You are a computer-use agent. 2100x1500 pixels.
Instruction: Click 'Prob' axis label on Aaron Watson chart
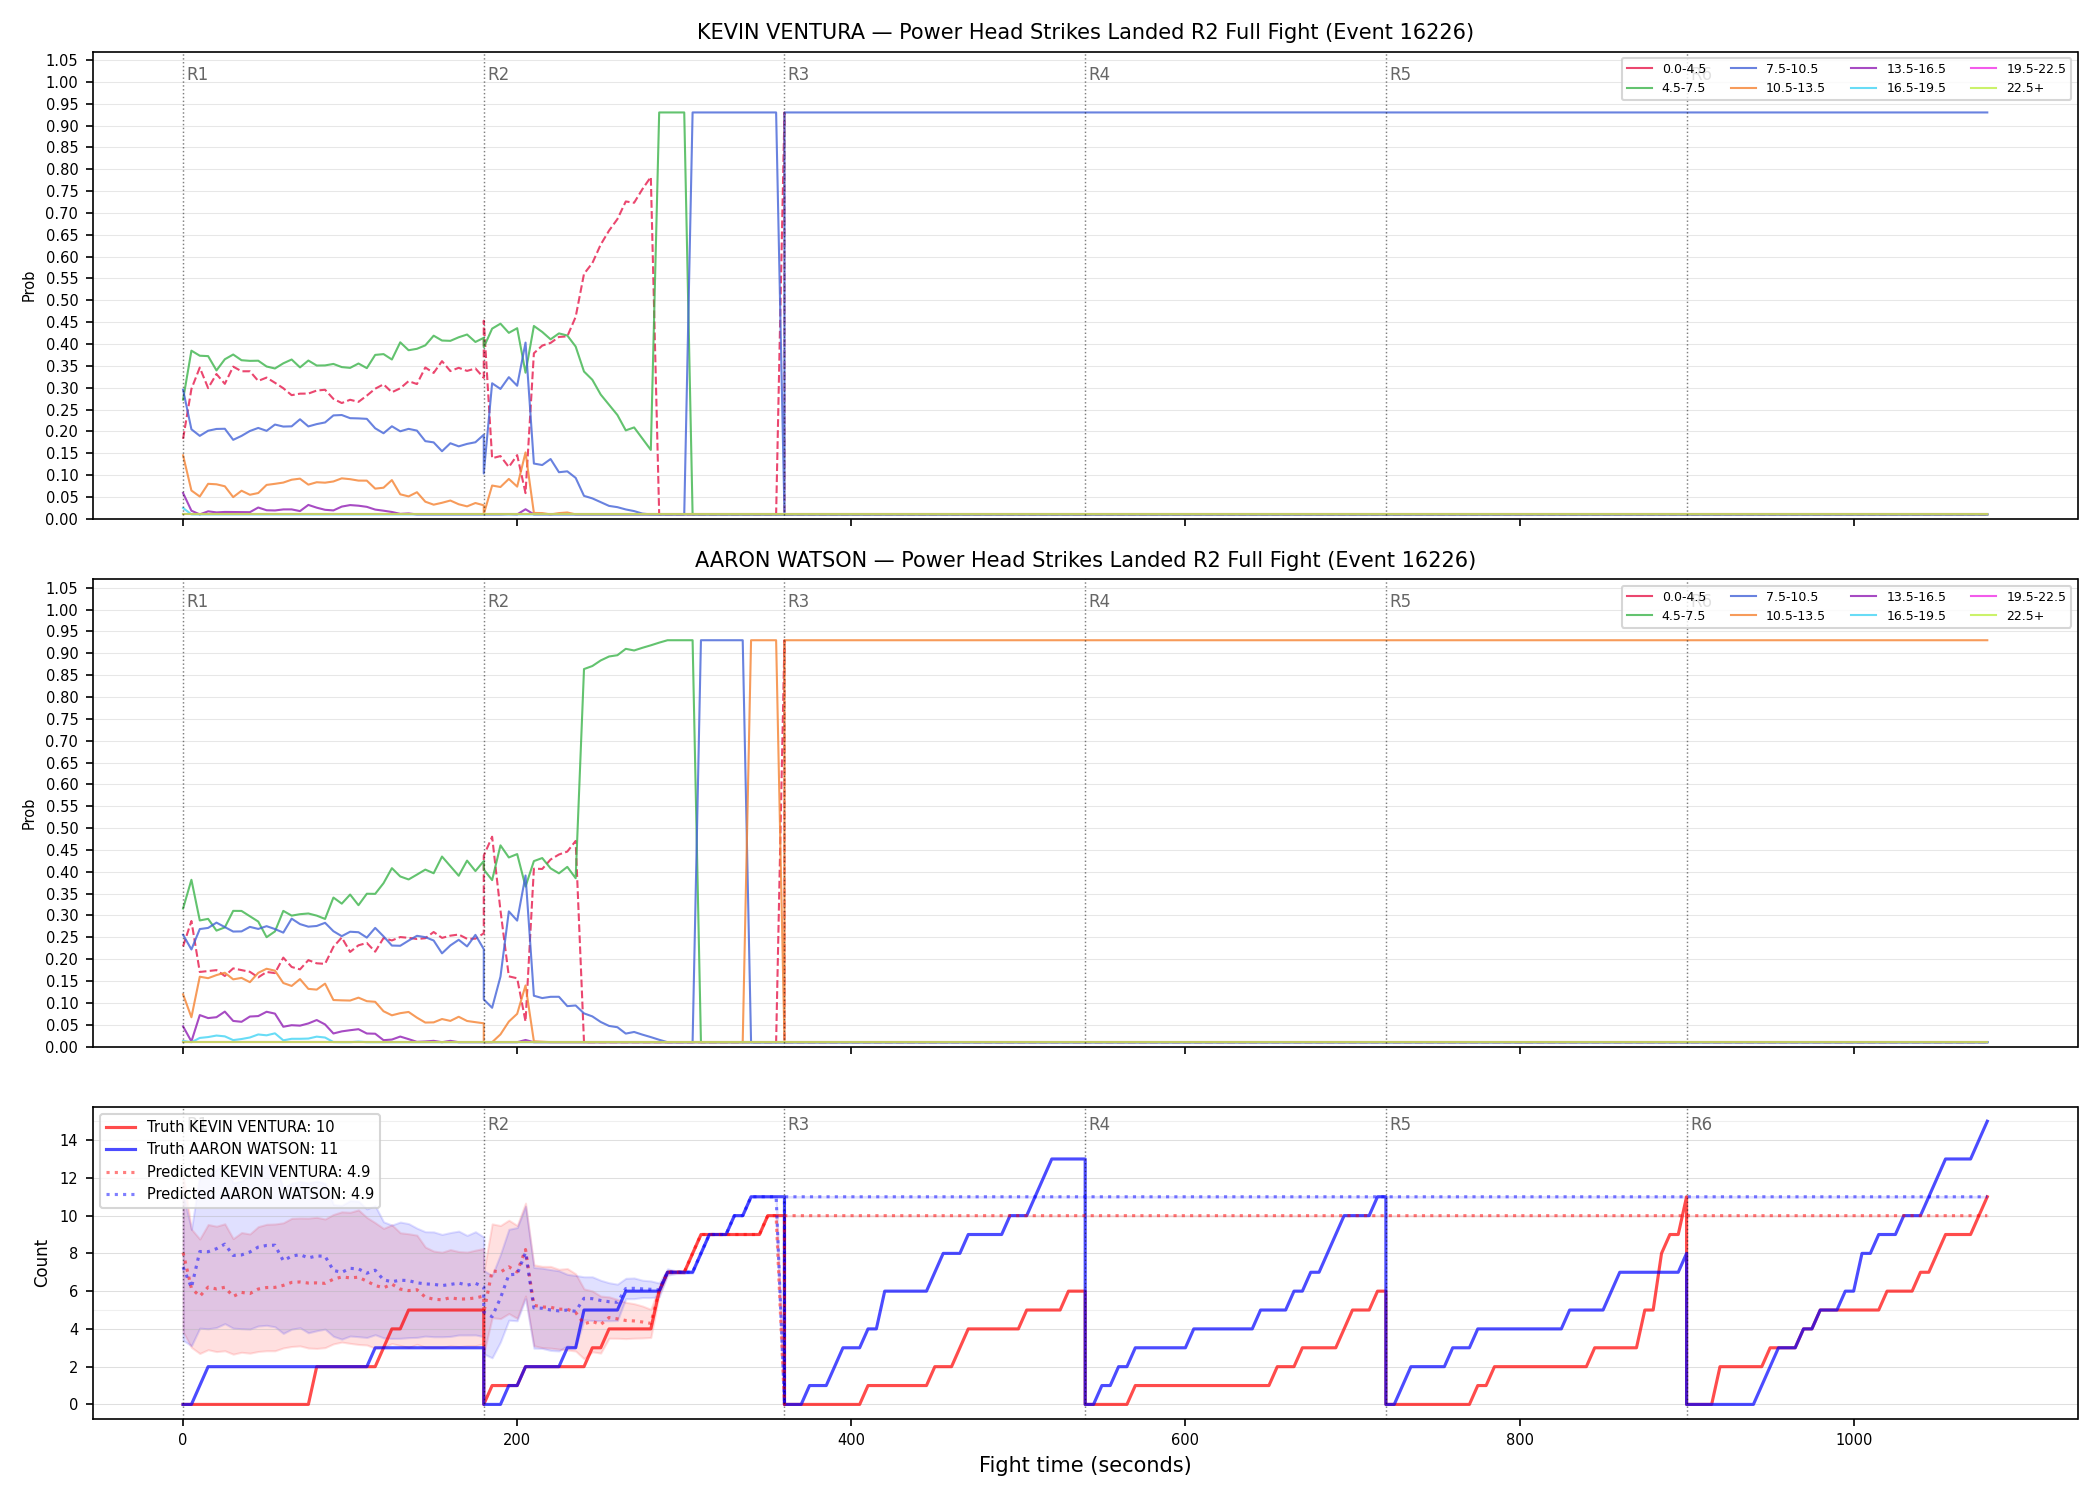(29, 814)
